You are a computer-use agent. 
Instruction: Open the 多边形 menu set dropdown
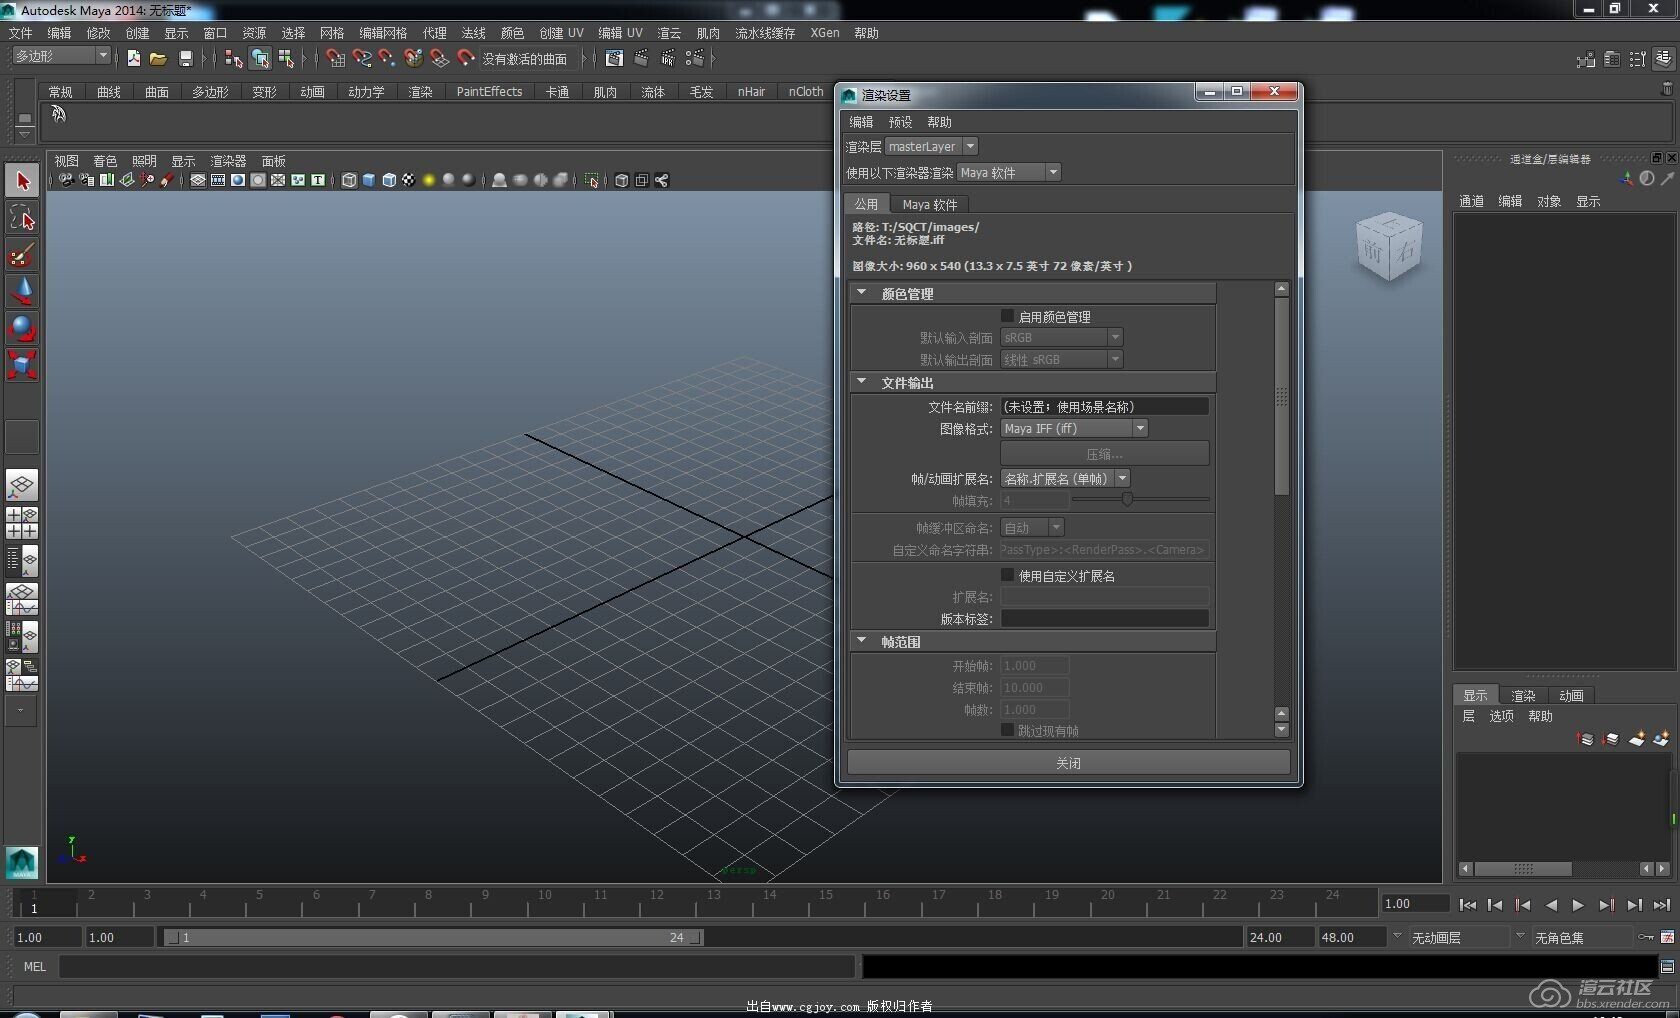coord(61,57)
